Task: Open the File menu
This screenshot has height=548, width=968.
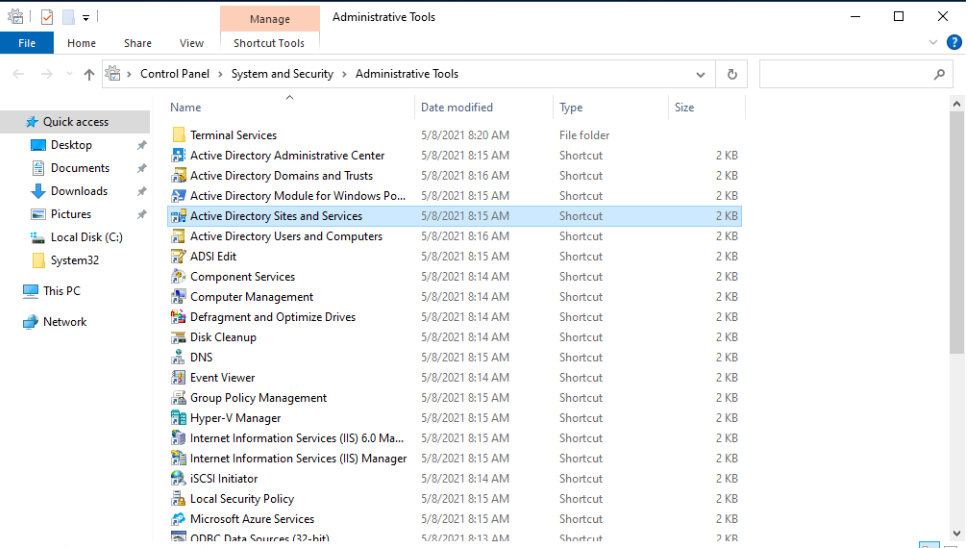Action: (27, 43)
